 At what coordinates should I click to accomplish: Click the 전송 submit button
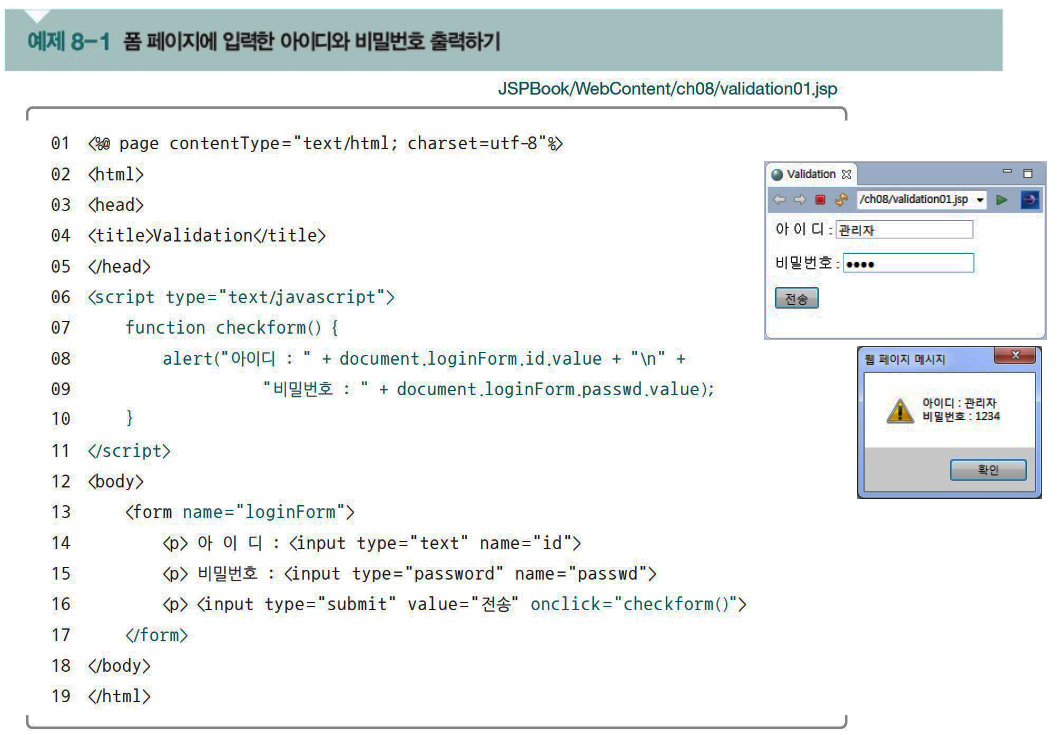796,298
